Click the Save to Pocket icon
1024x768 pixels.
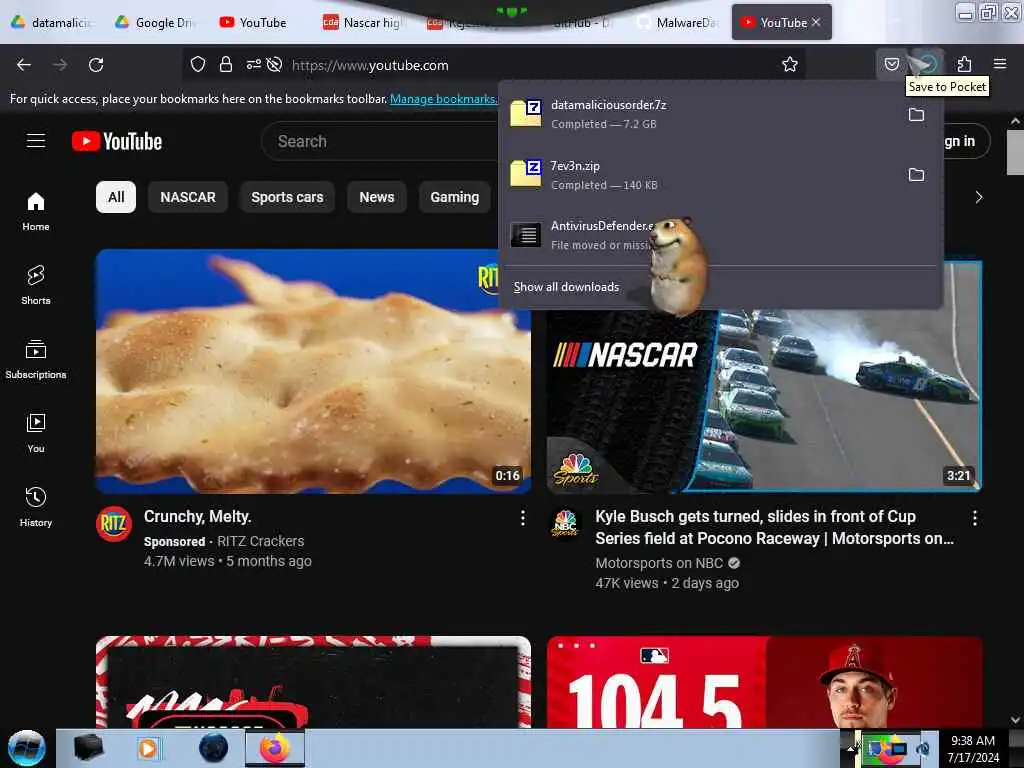point(891,64)
